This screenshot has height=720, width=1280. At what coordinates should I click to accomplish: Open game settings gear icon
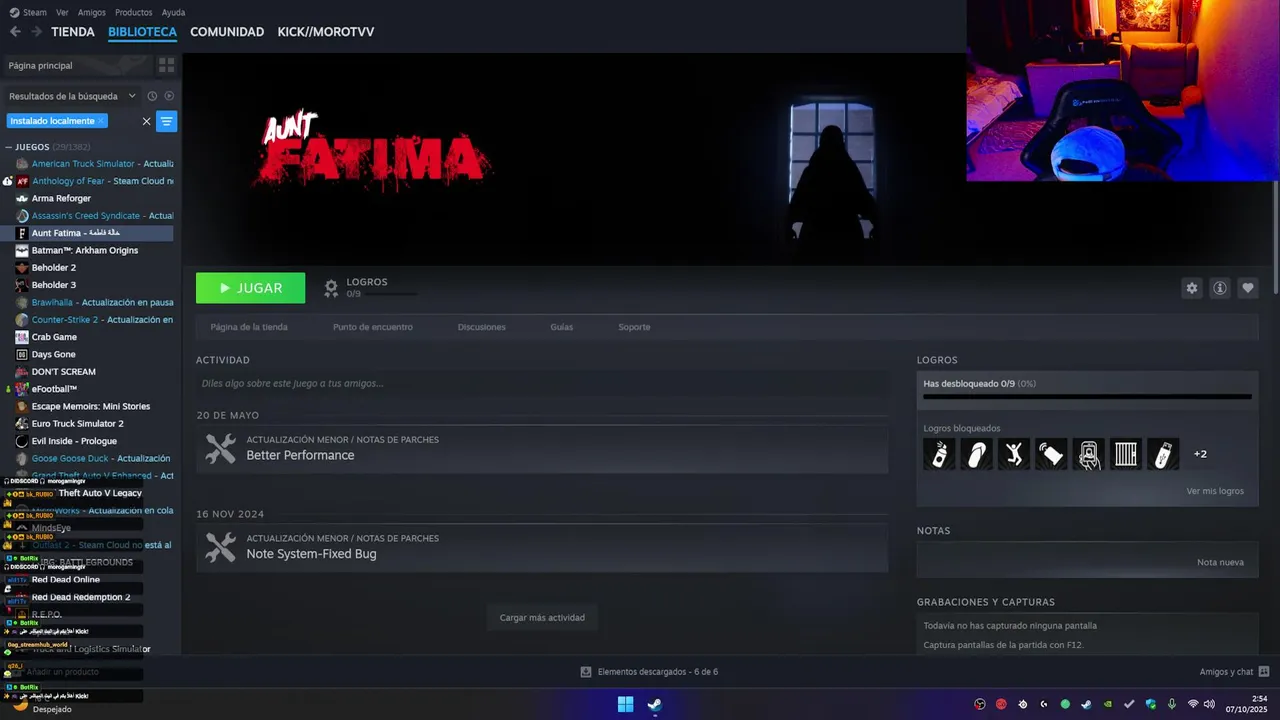pos(1191,288)
